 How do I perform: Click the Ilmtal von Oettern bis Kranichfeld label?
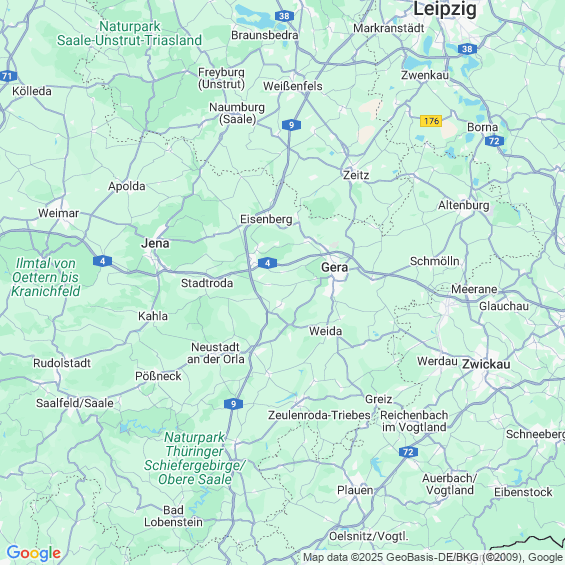point(45,277)
